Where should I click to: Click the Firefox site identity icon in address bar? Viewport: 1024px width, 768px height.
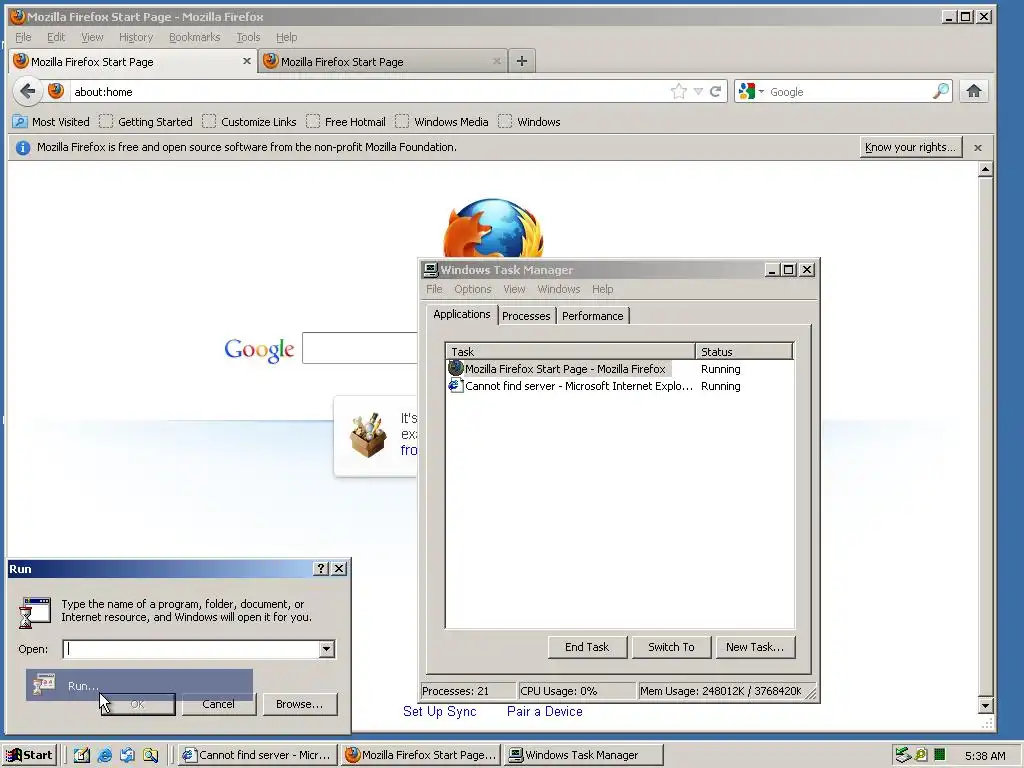pyautogui.click(x=56, y=91)
